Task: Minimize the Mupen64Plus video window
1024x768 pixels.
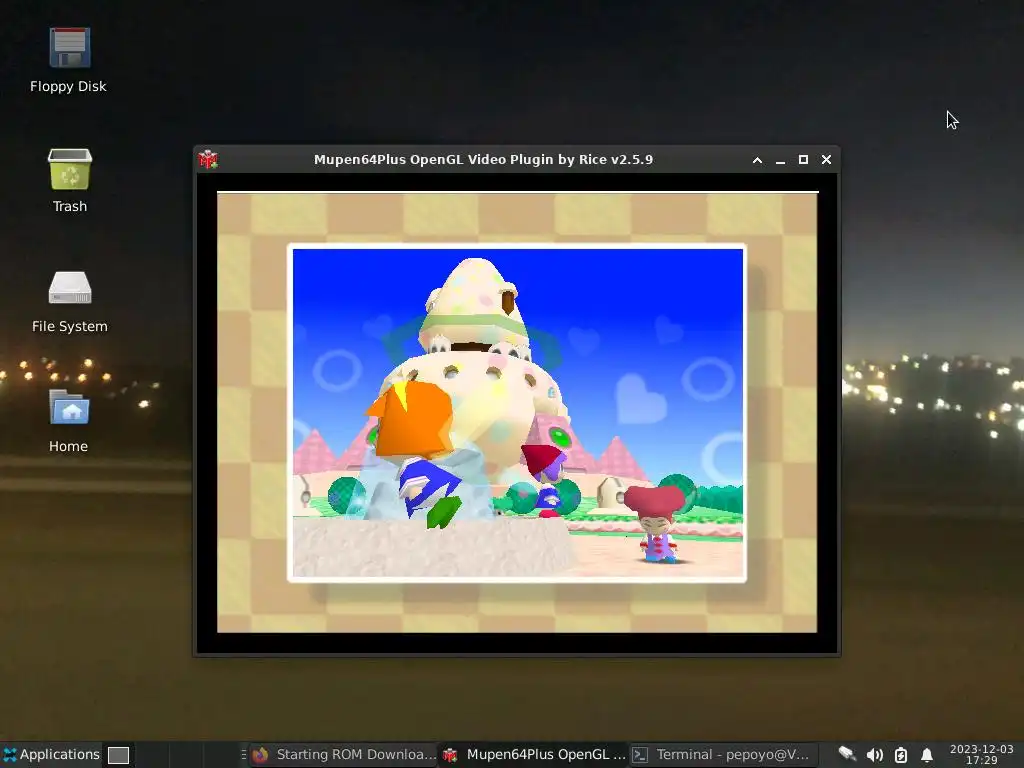Action: (780, 160)
